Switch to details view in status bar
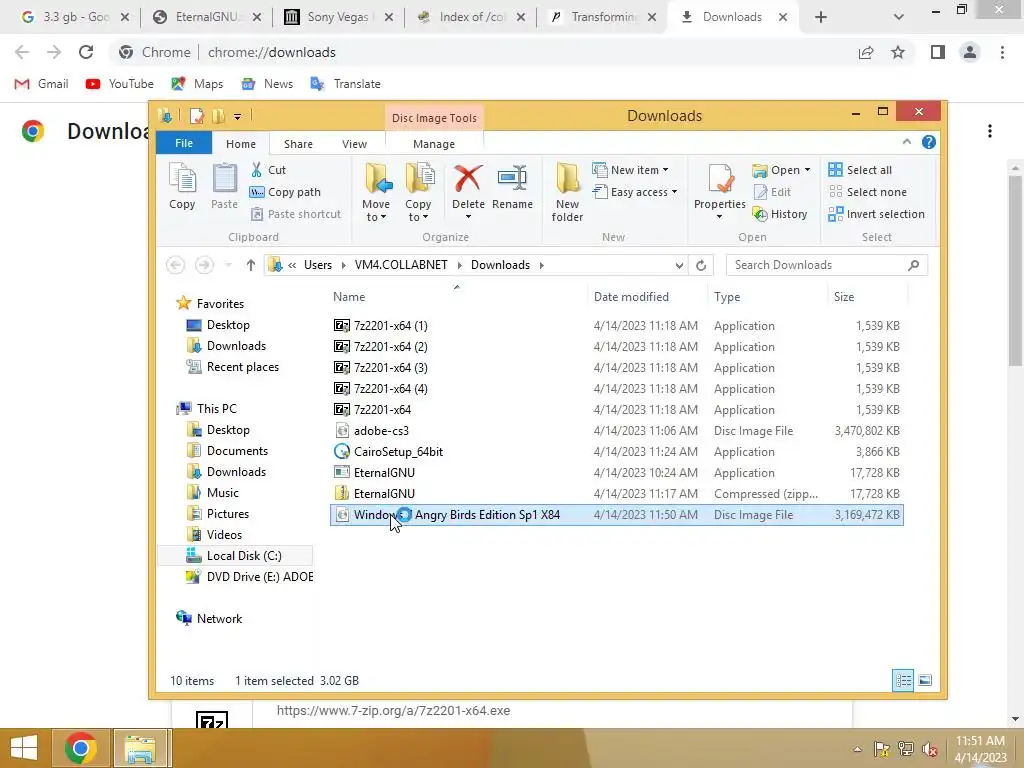The width and height of the screenshot is (1024, 768). coord(903,680)
